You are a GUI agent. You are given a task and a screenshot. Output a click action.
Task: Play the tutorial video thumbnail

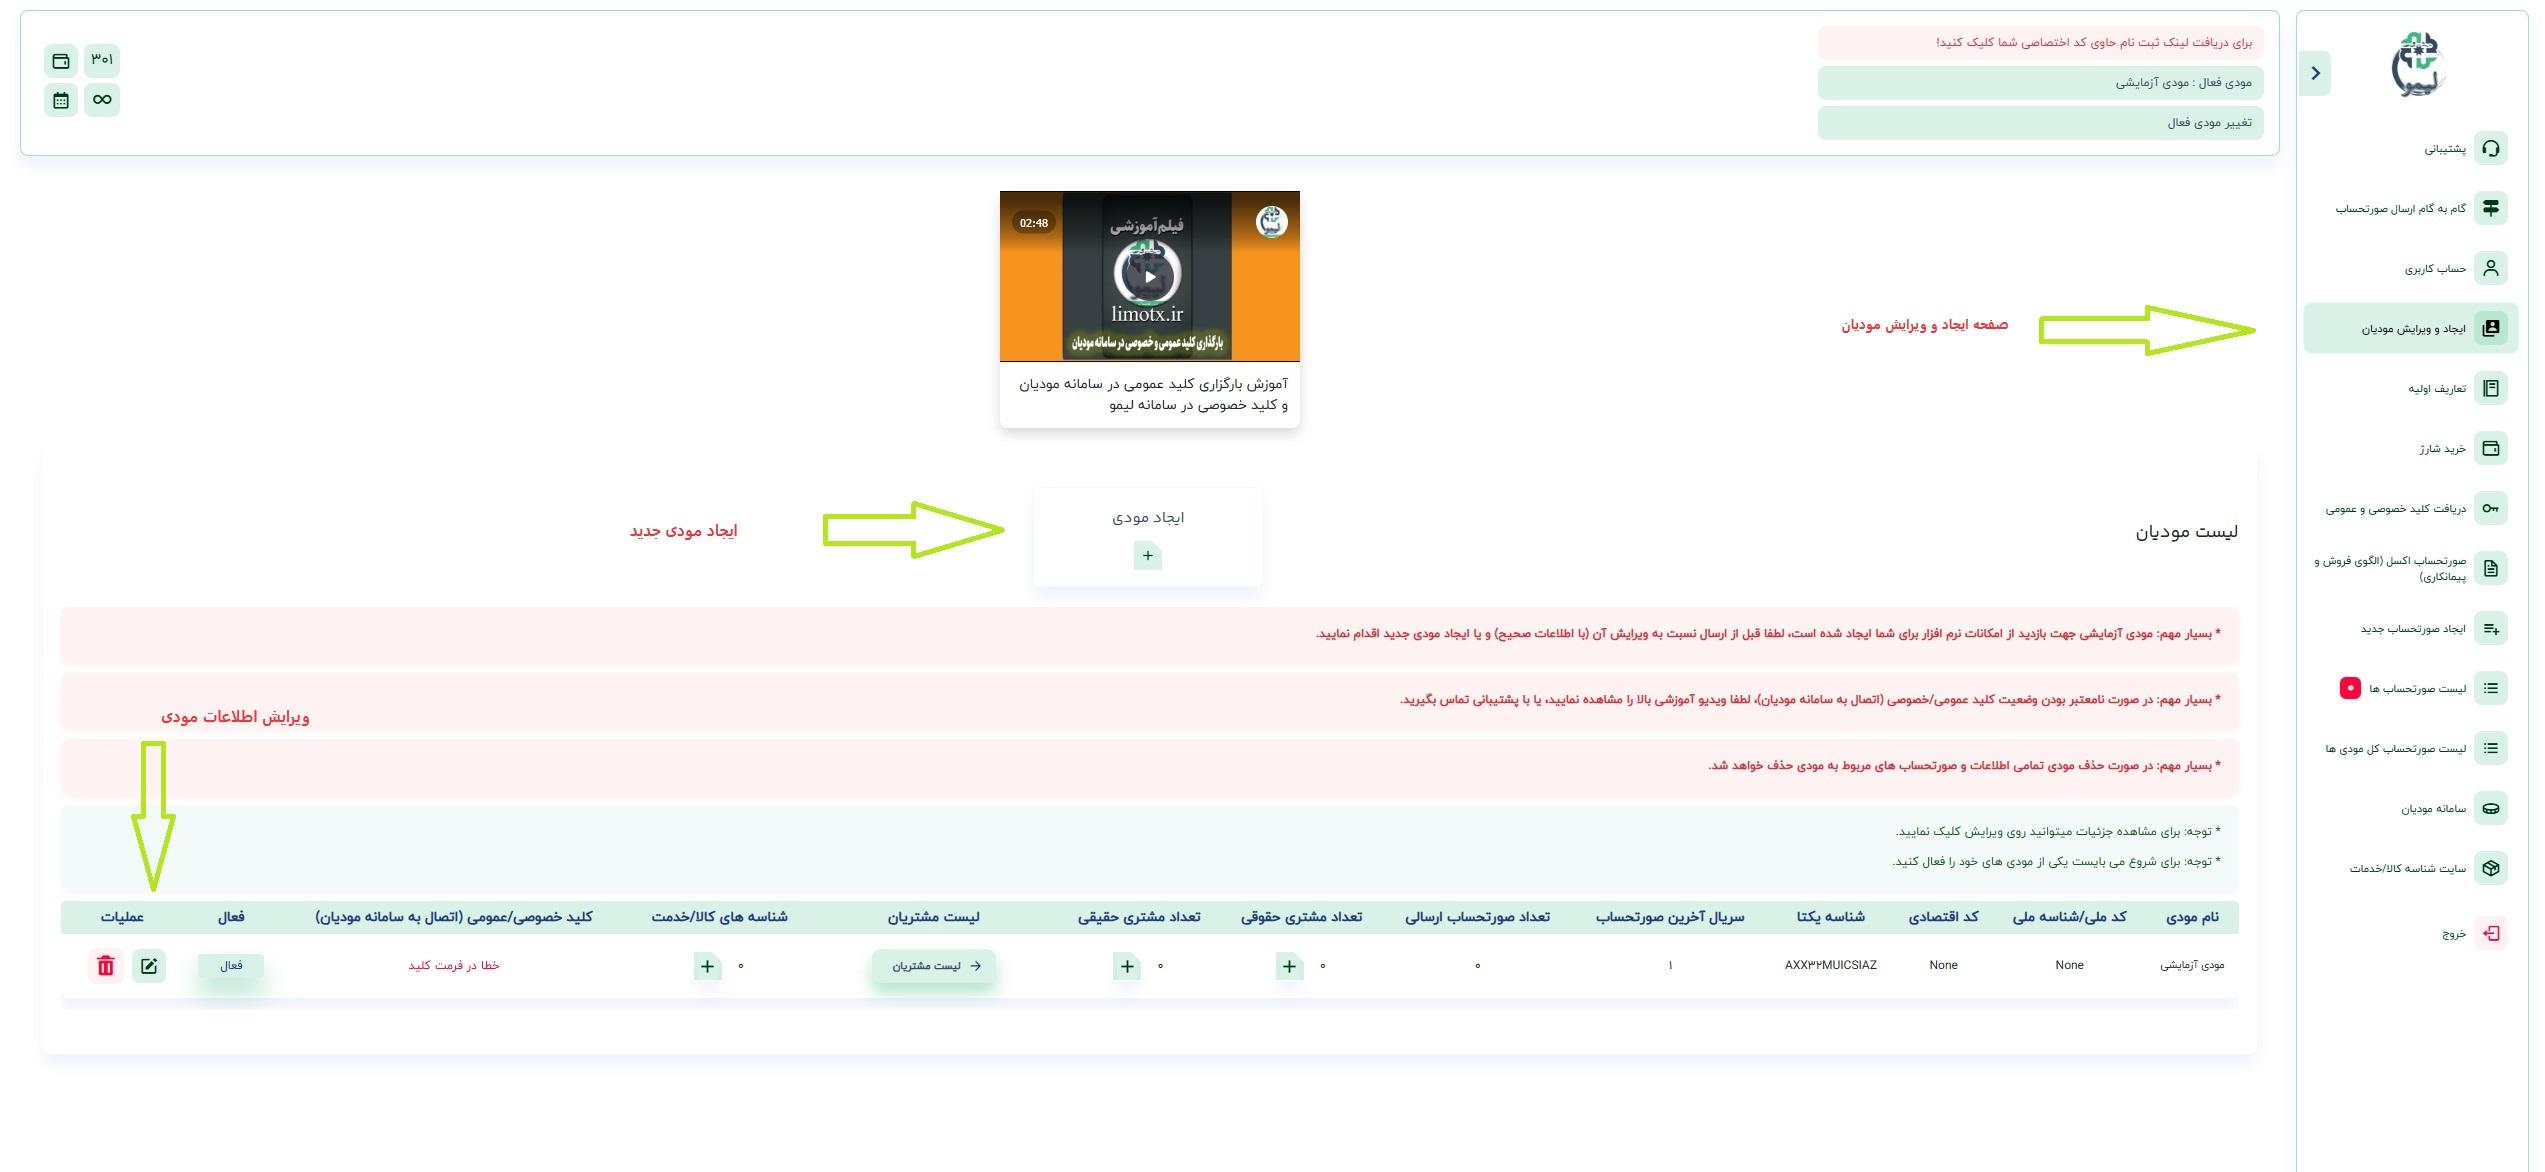[x=1149, y=276]
